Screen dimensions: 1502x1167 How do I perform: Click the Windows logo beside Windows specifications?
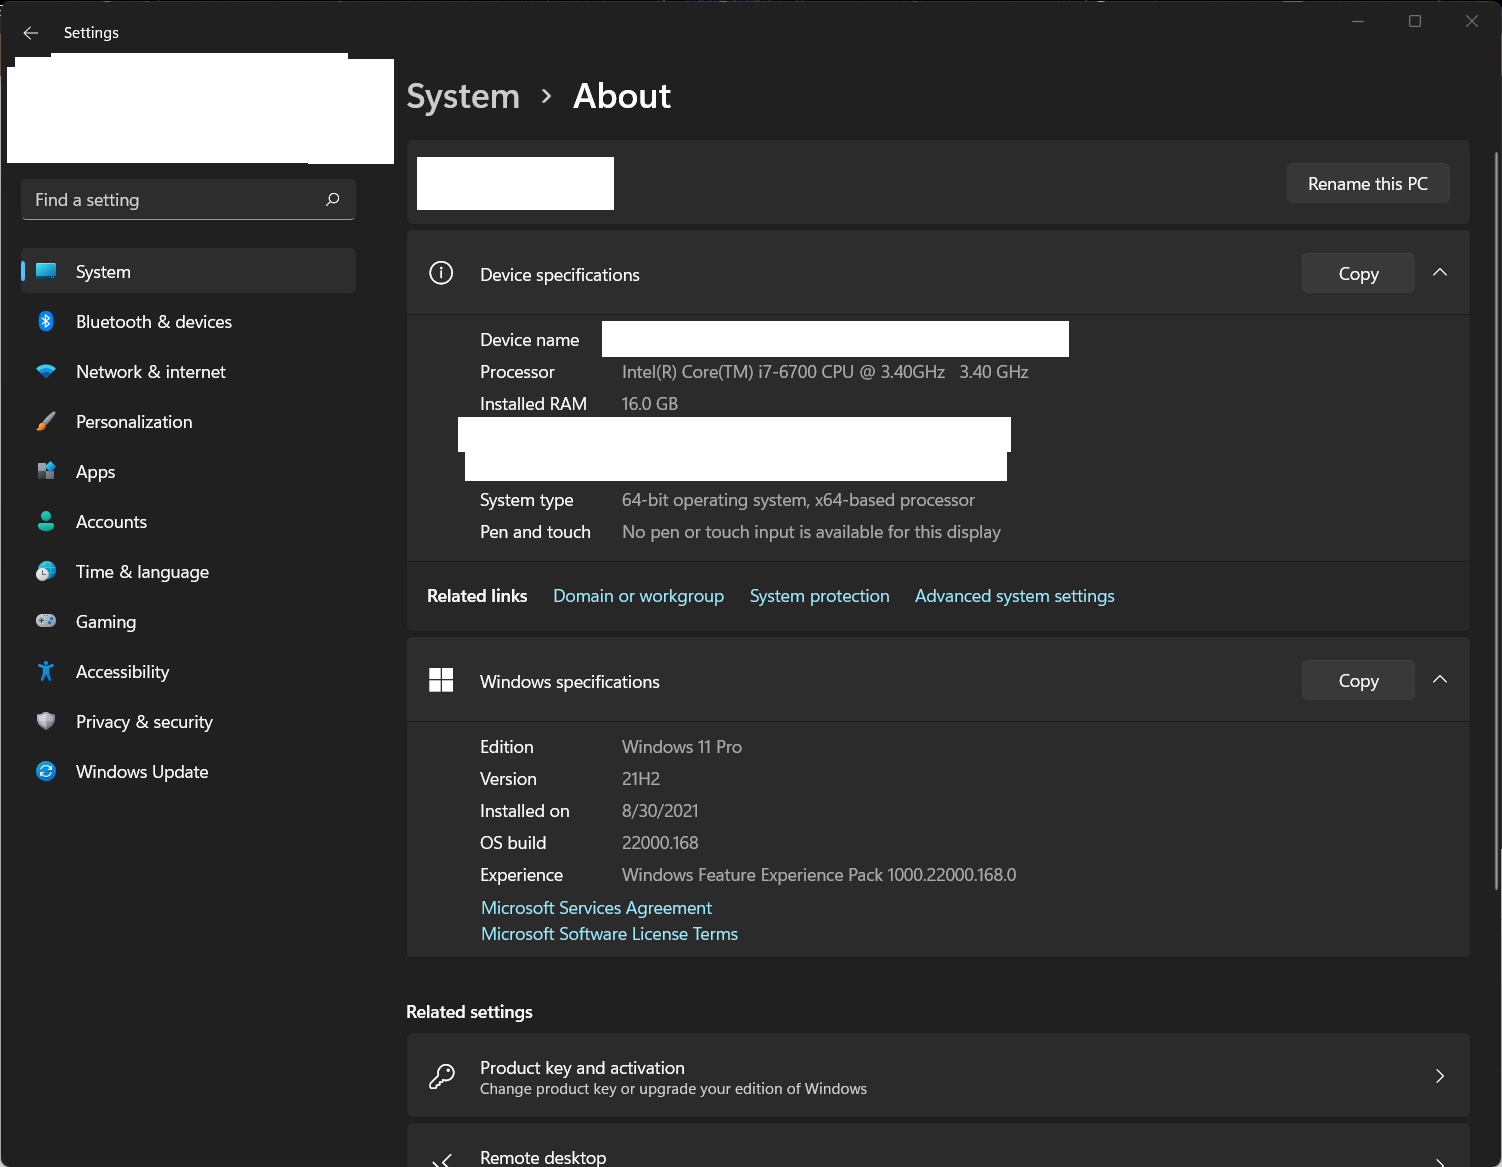tap(441, 680)
